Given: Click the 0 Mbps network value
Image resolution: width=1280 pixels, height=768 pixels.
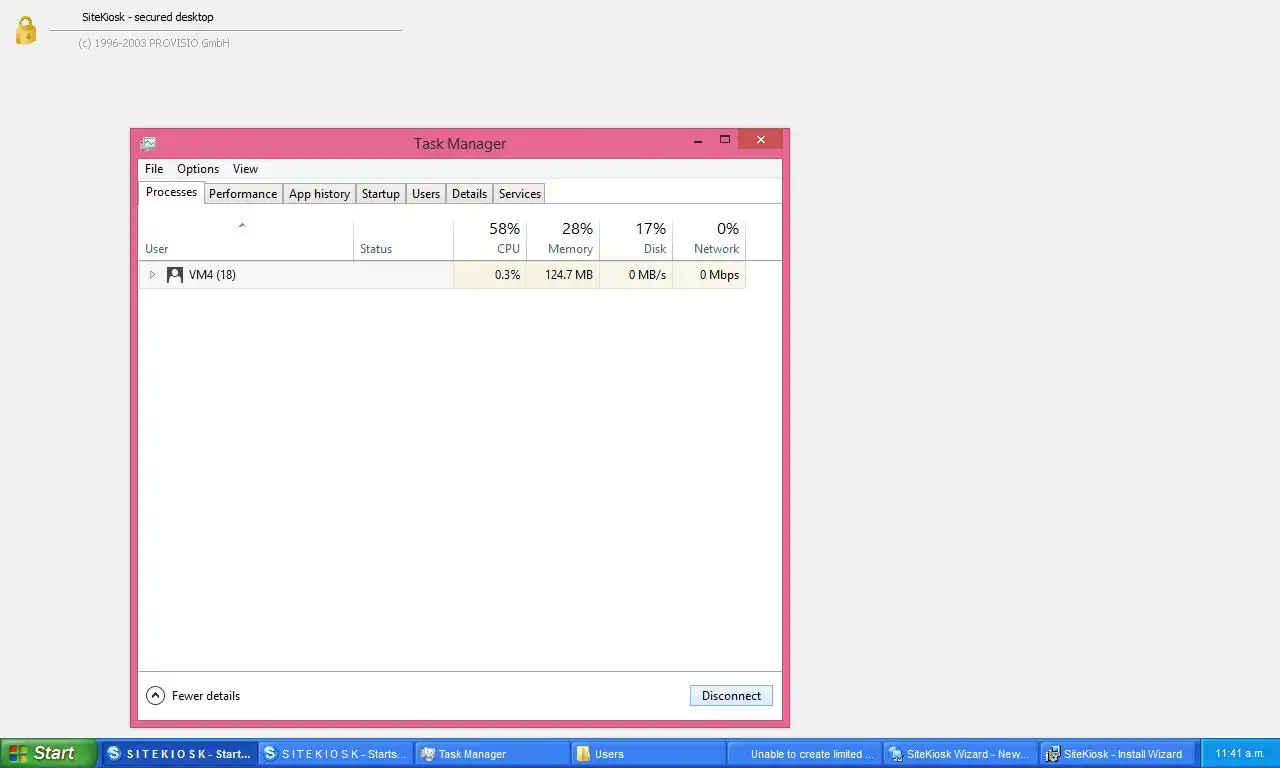Looking at the screenshot, I should tap(719, 275).
